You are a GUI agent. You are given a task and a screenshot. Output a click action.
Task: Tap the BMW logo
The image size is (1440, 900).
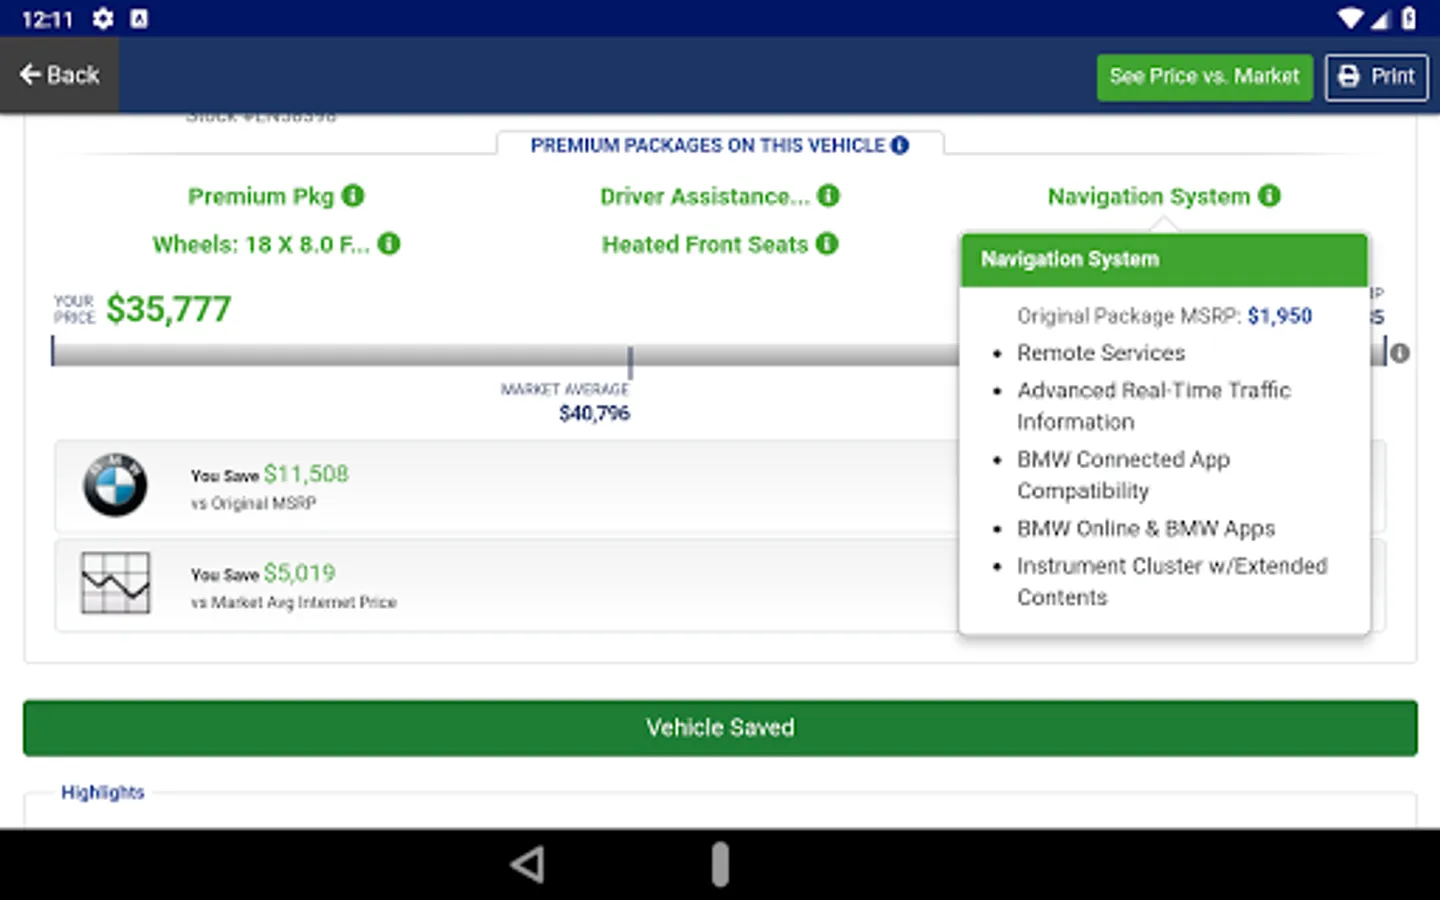point(115,485)
